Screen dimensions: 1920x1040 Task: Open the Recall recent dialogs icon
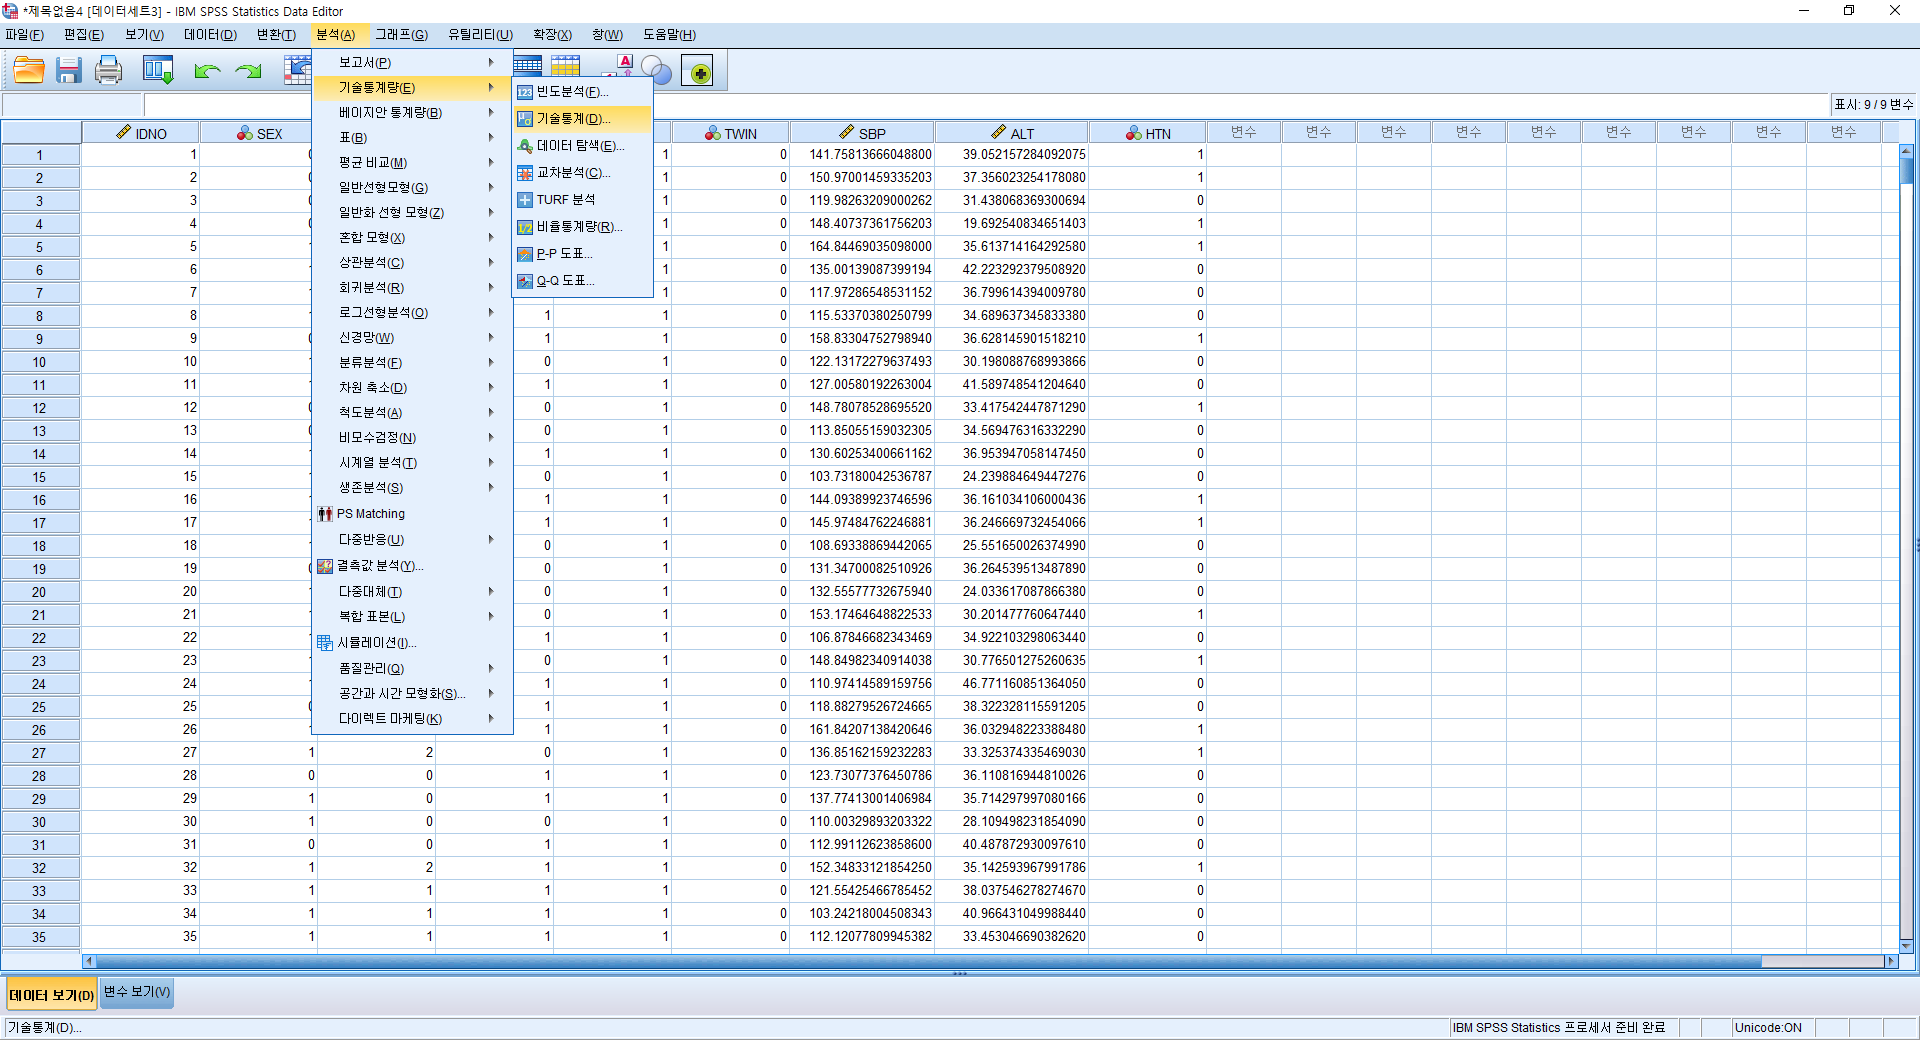[x=158, y=70]
